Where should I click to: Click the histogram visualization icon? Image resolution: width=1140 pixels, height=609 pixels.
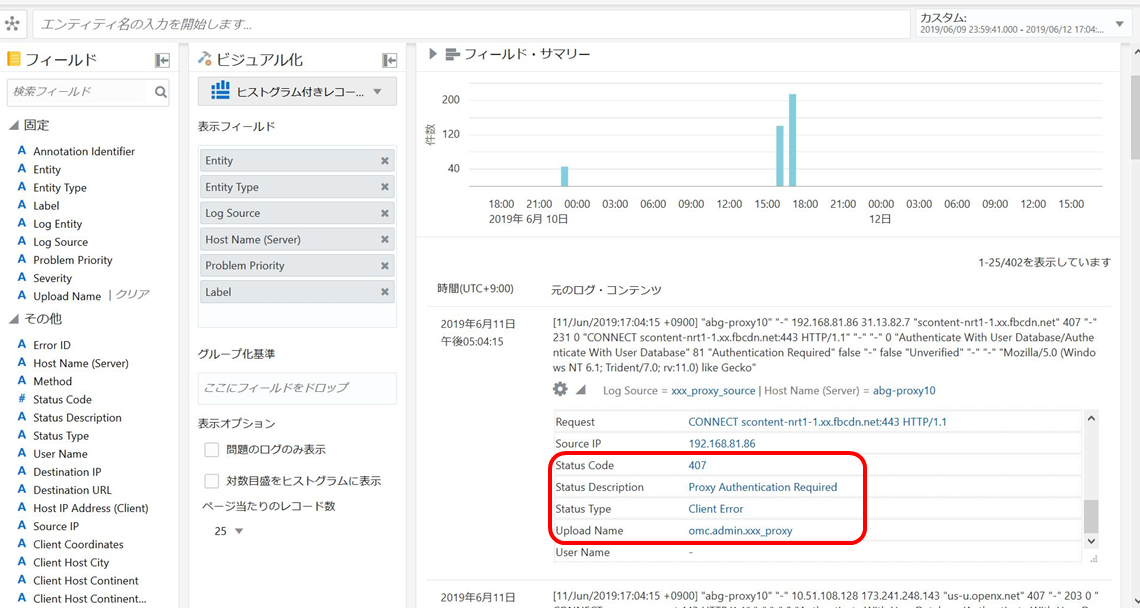(x=220, y=91)
